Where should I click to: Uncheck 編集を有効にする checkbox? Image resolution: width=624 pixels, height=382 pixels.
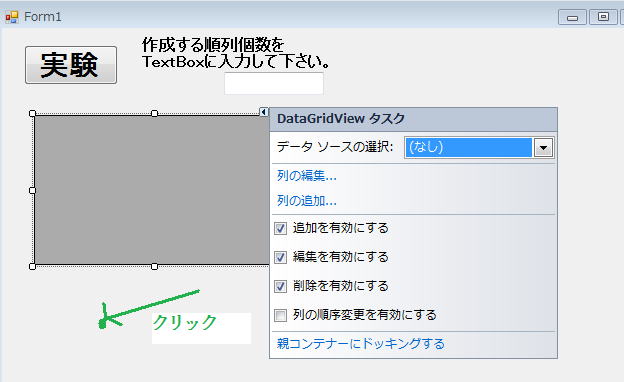[x=280, y=257]
